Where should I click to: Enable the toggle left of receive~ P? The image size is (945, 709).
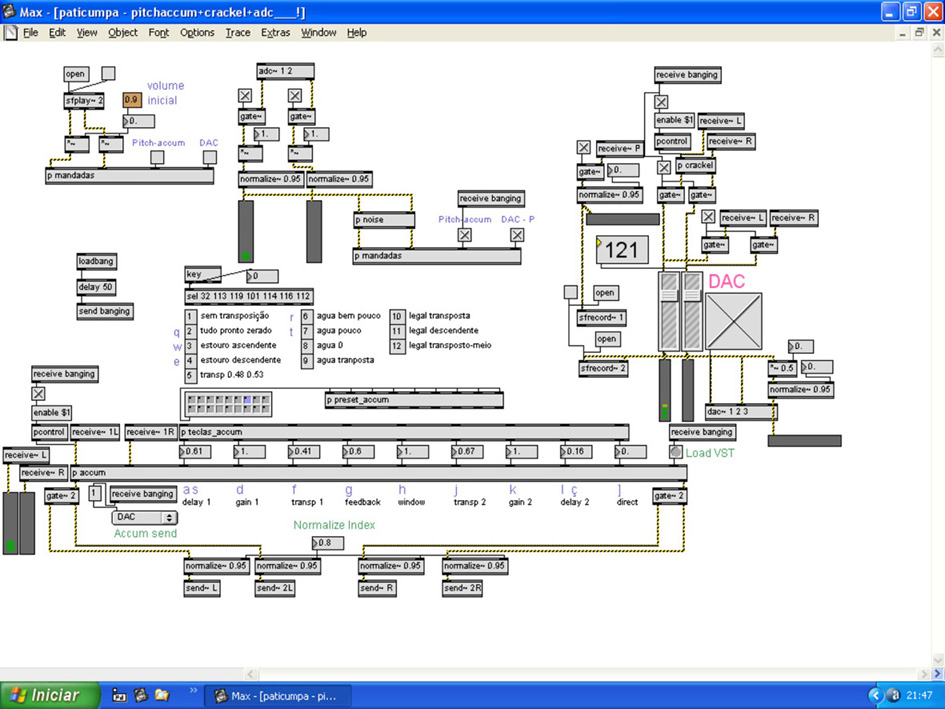pyautogui.click(x=584, y=148)
